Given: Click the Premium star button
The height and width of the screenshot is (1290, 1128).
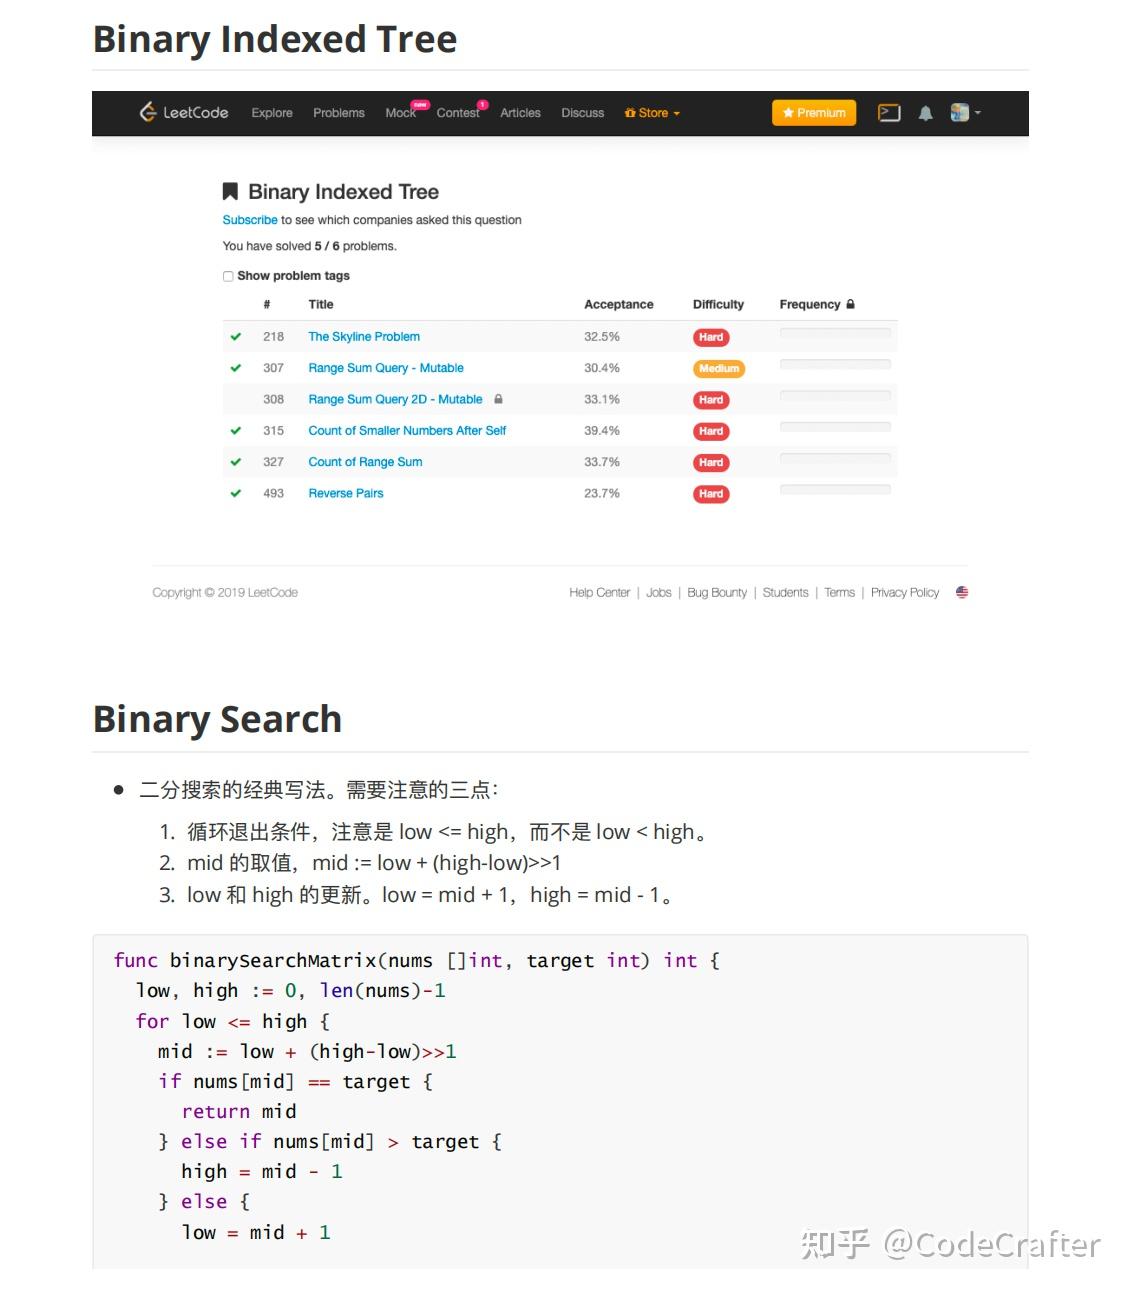Looking at the screenshot, I should [813, 112].
